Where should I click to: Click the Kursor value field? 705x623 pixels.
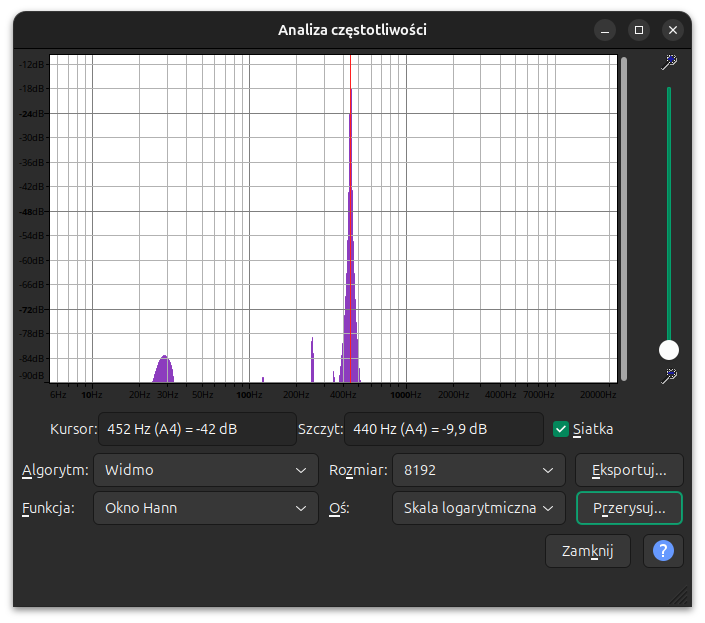[x=197, y=429]
